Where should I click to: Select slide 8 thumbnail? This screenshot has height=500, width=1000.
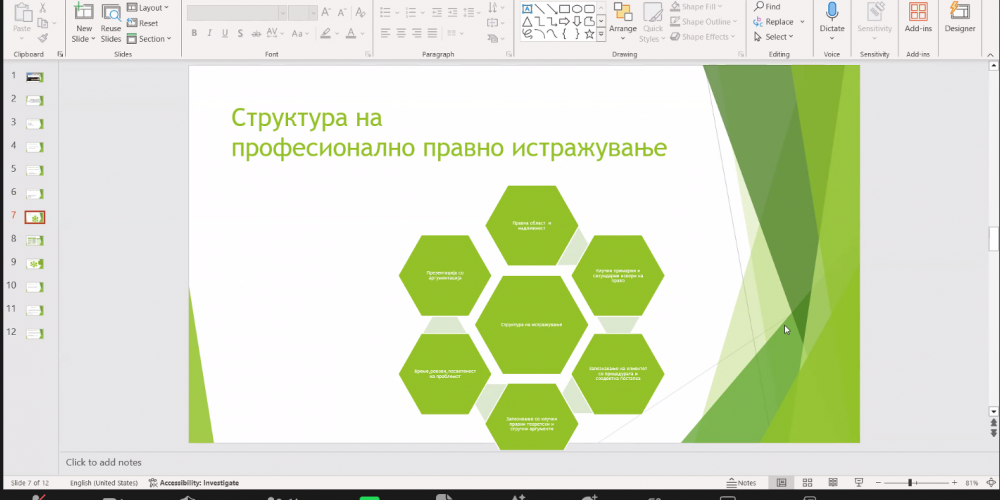pyautogui.click(x=35, y=240)
